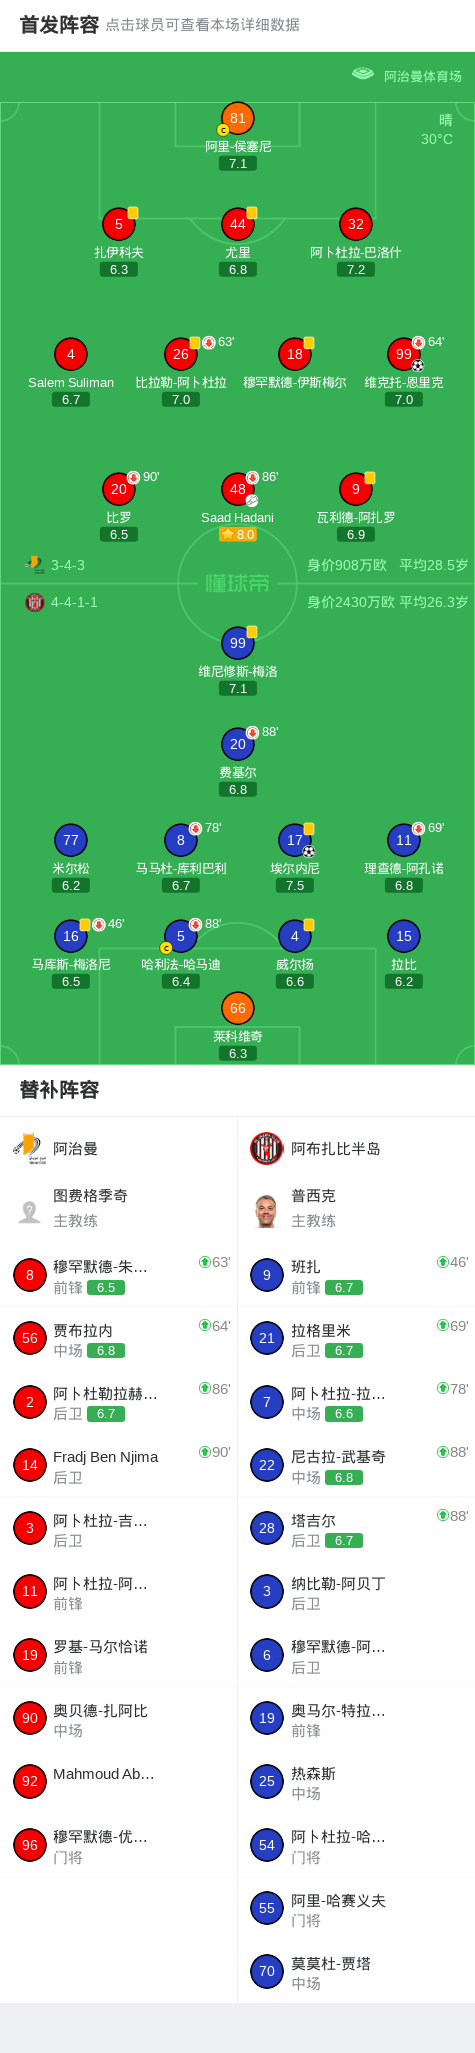475x2053 pixels.
Task: Click coach 图费格季奇 avatar placeholder
Action: [x=29, y=1211]
